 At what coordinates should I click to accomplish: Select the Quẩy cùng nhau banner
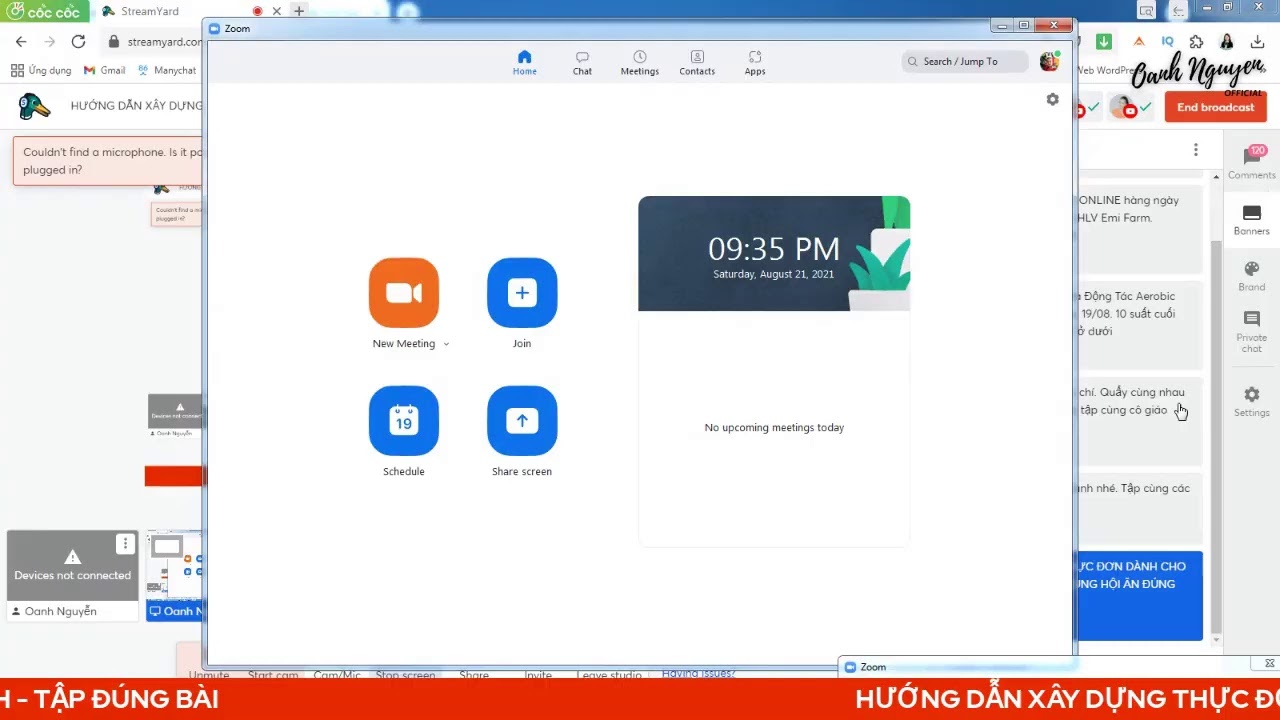point(1140,419)
